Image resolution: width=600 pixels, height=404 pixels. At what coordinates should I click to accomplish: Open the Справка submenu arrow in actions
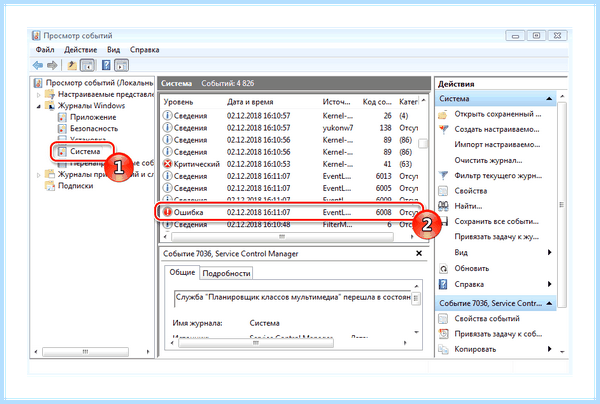coord(549,284)
